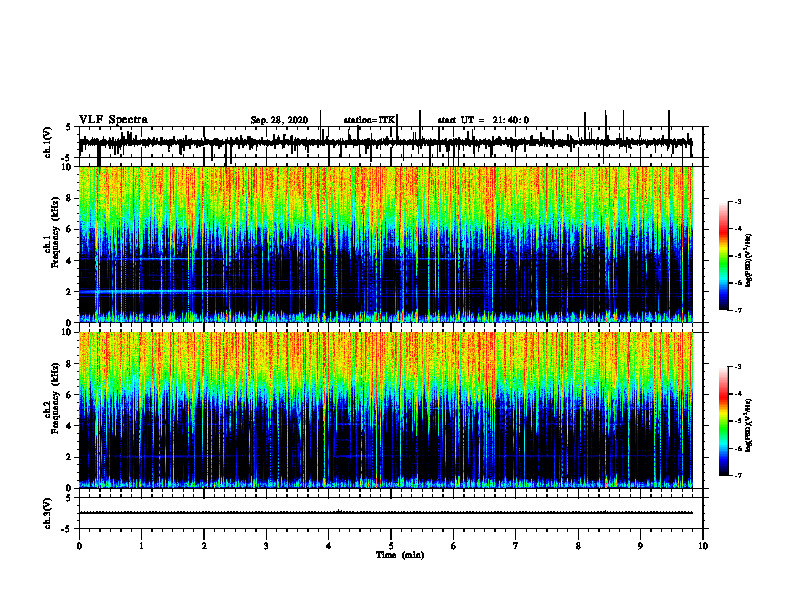
Task: Click the ch.2 spectrogram panel
Action: coord(386,410)
